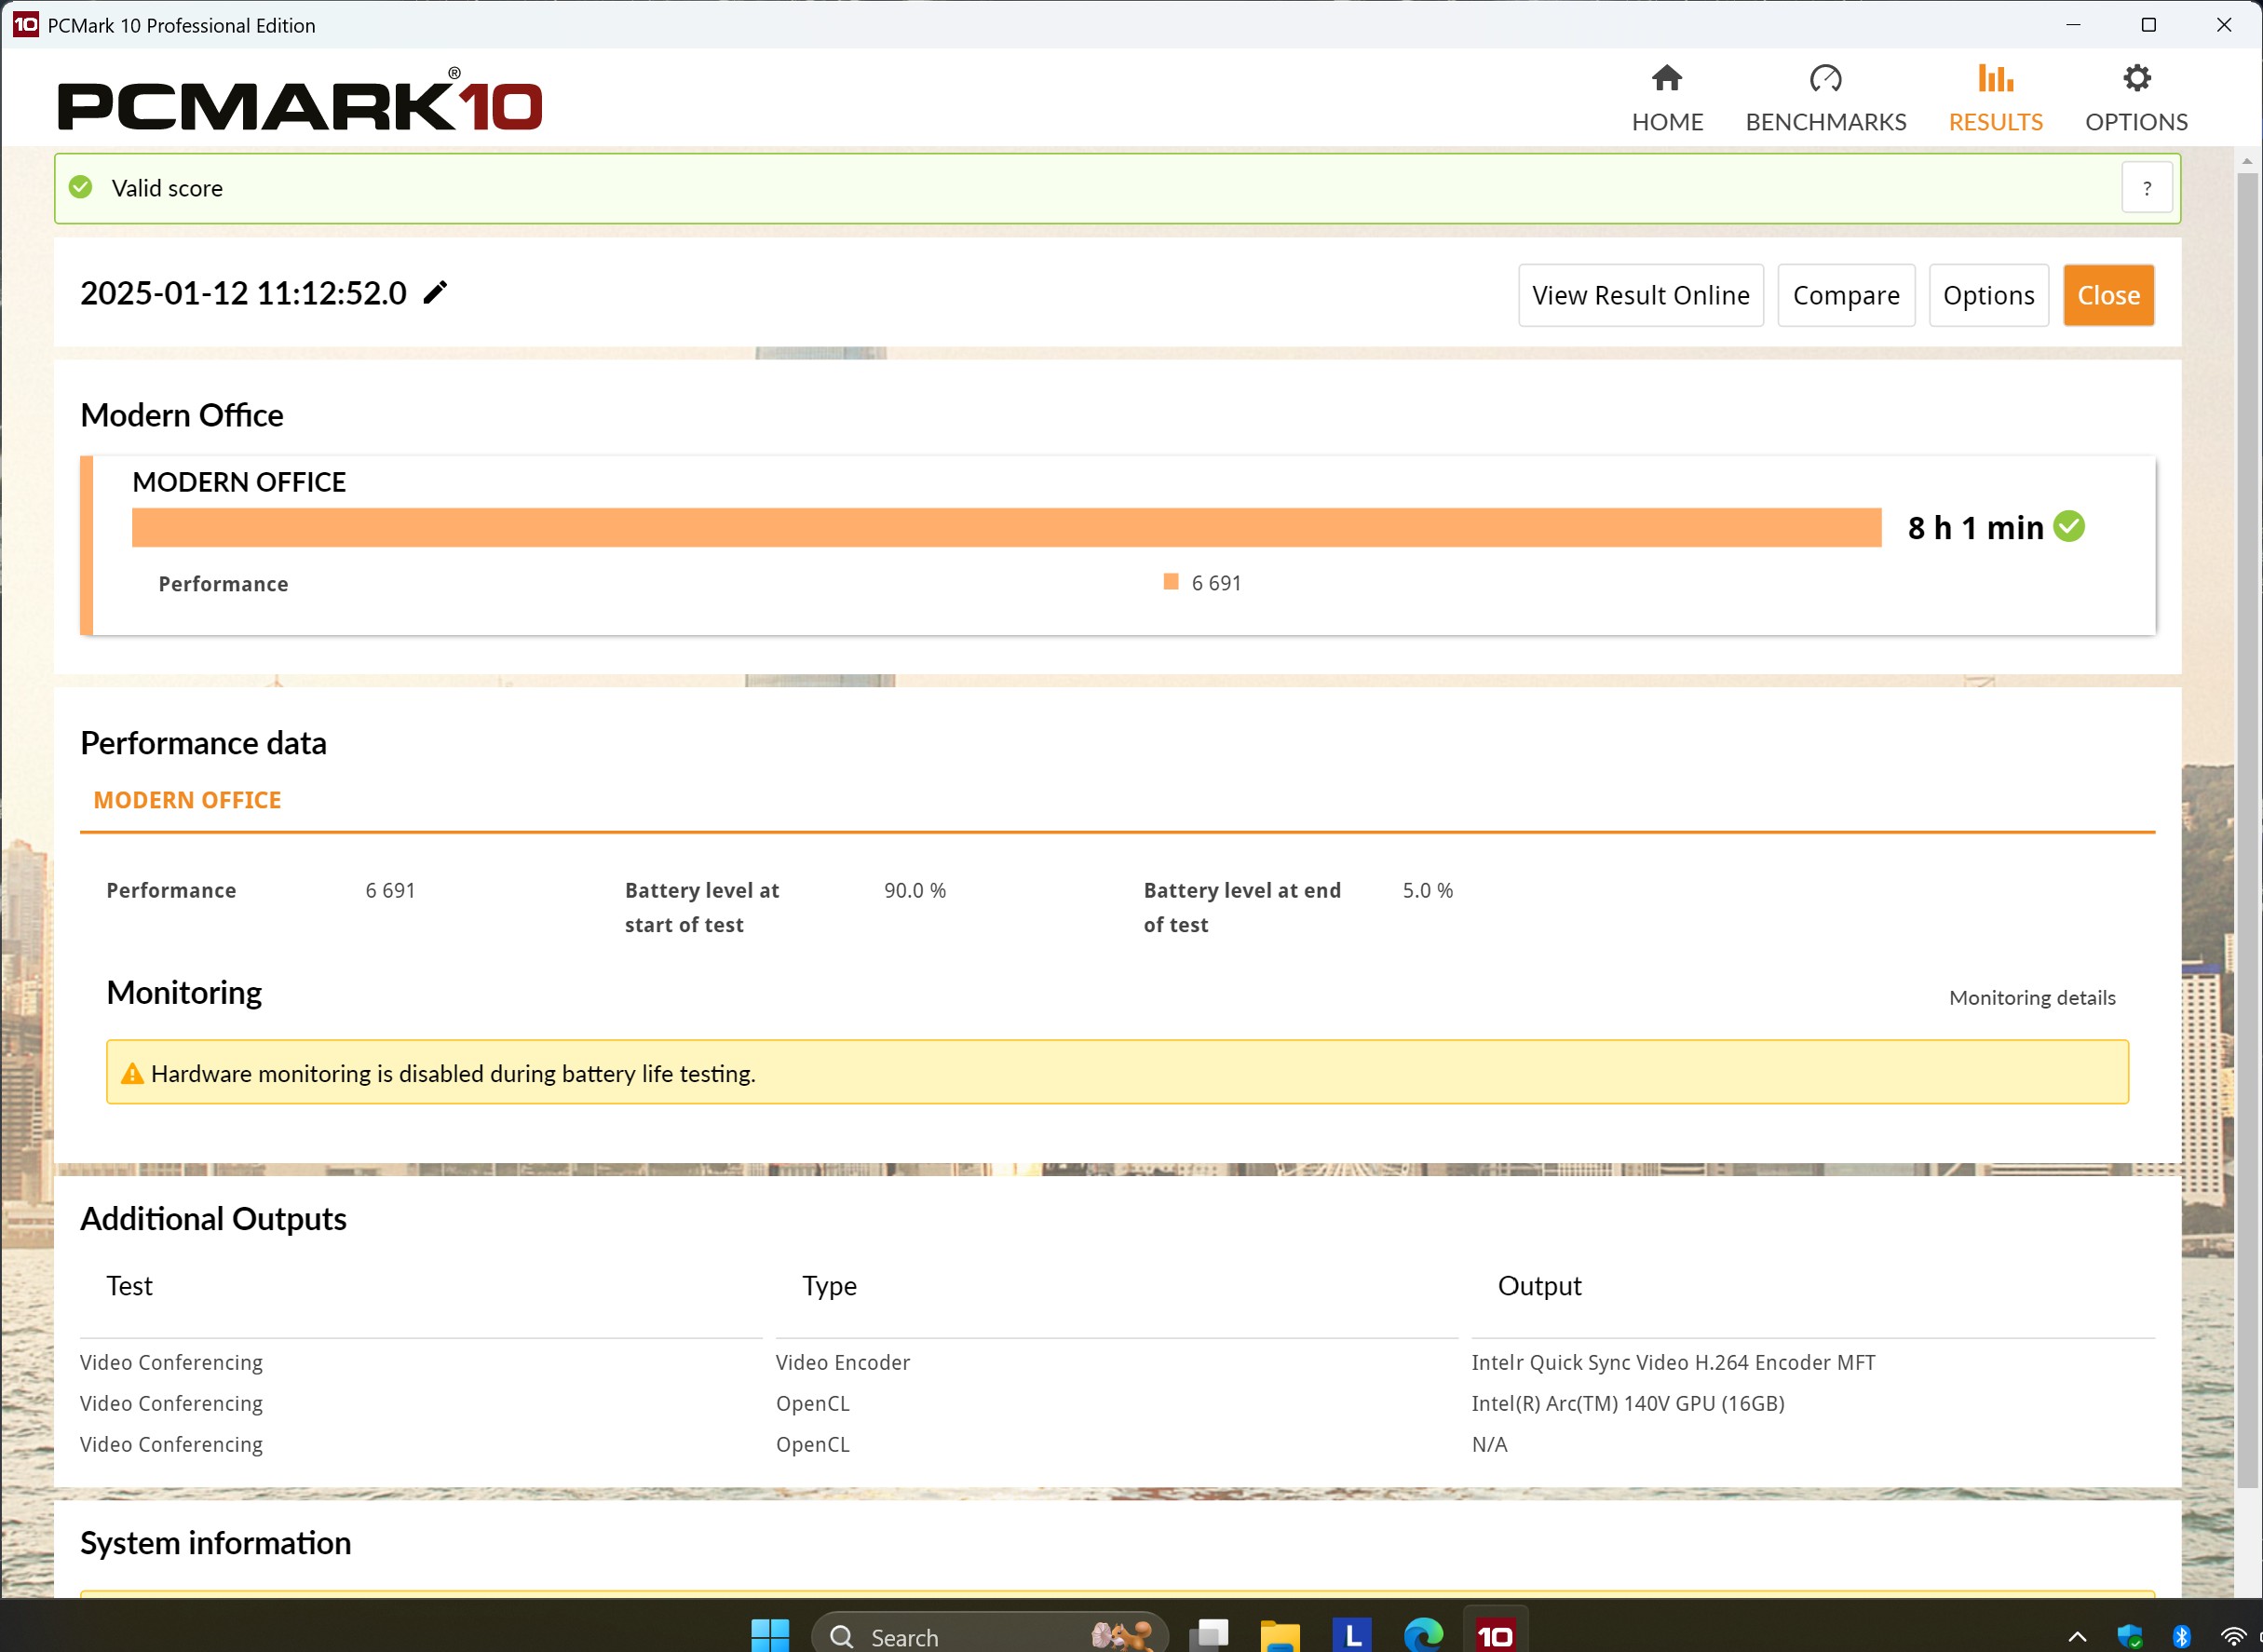This screenshot has height=1652, width=2263.
Task: Click the PCMark 10 taskbar icon
Action: (x=1495, y=1635)
